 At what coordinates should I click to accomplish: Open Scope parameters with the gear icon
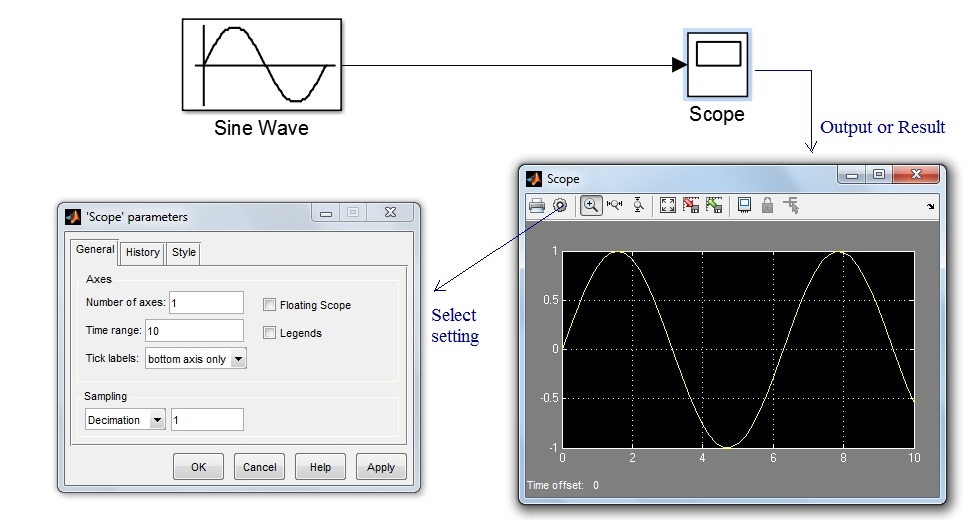pyautogui.click(x=560, y=205)
